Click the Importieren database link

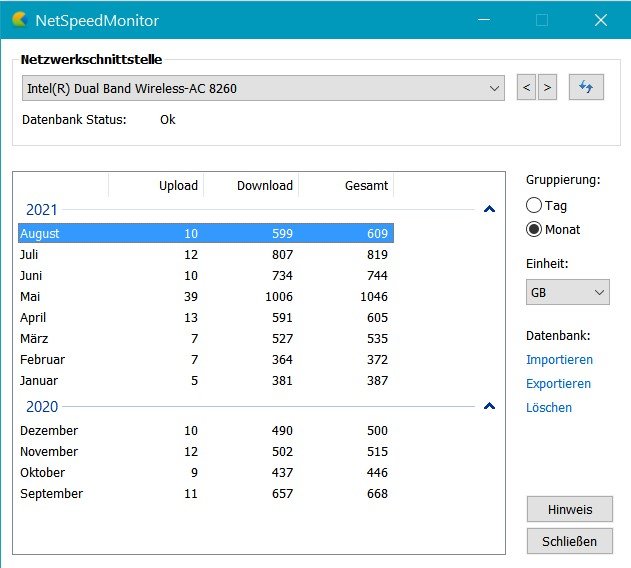[x=559, y=359]
